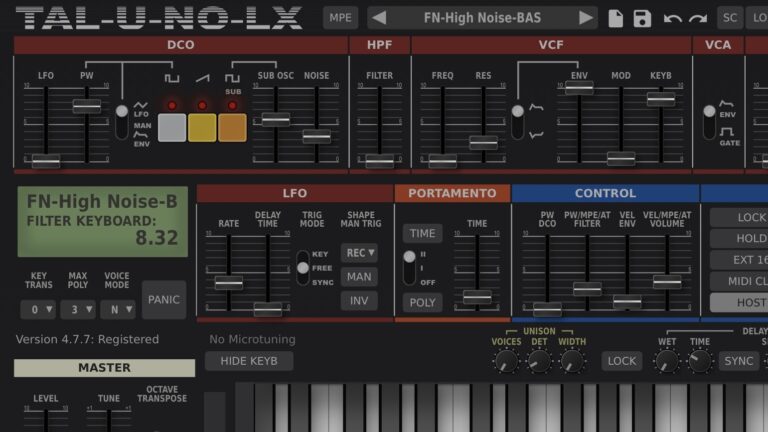The image size is (768, 432).
Task: Click portamento POLY button
Action: pyautogui.click(x=422, y=303)
